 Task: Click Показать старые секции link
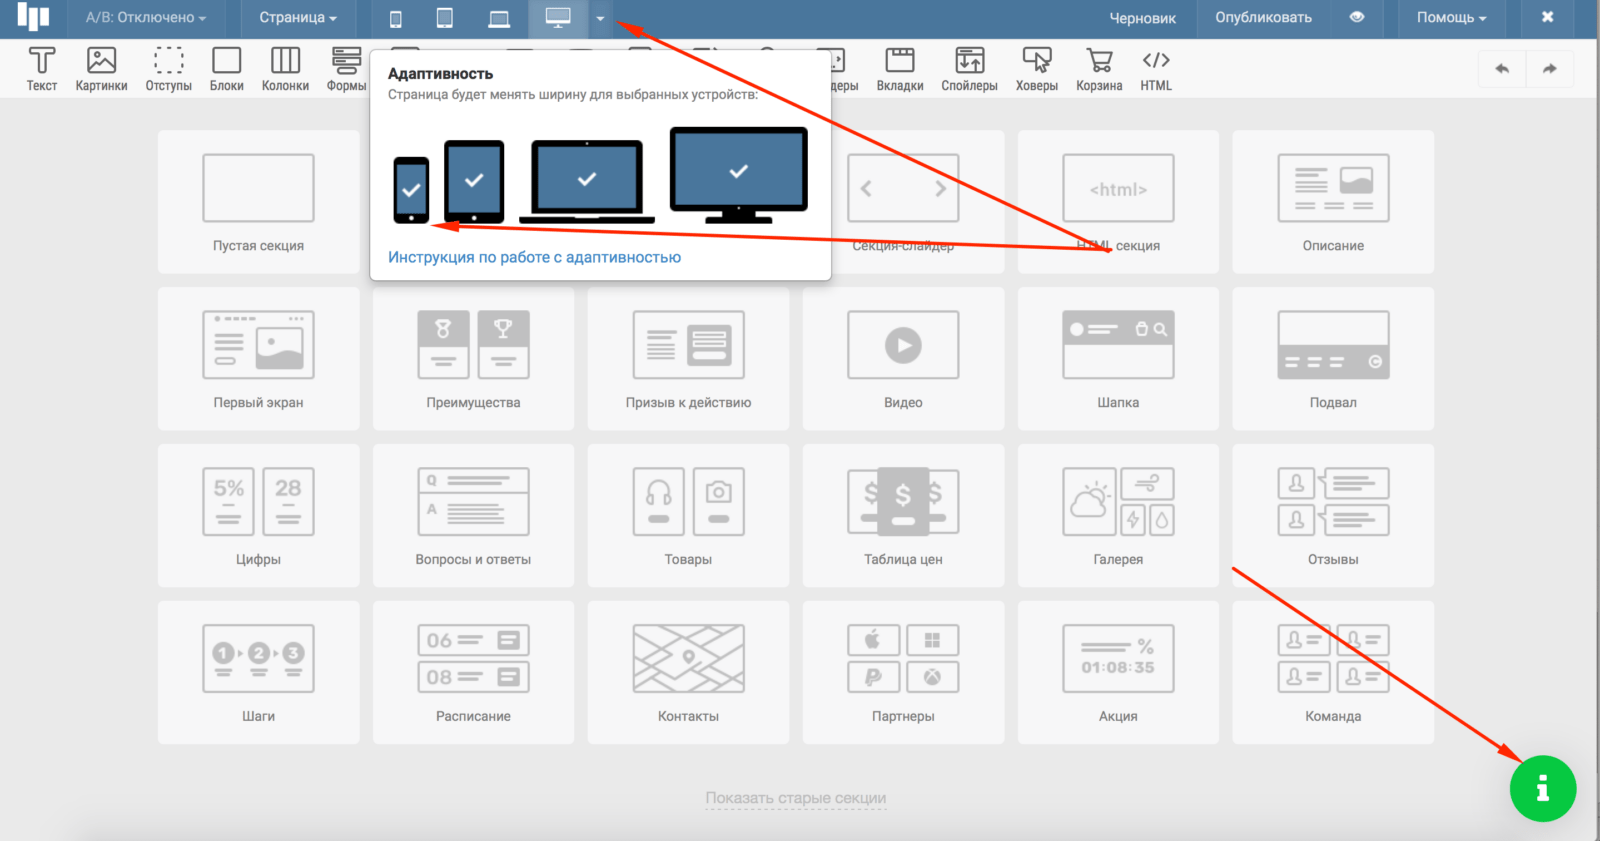795,798
